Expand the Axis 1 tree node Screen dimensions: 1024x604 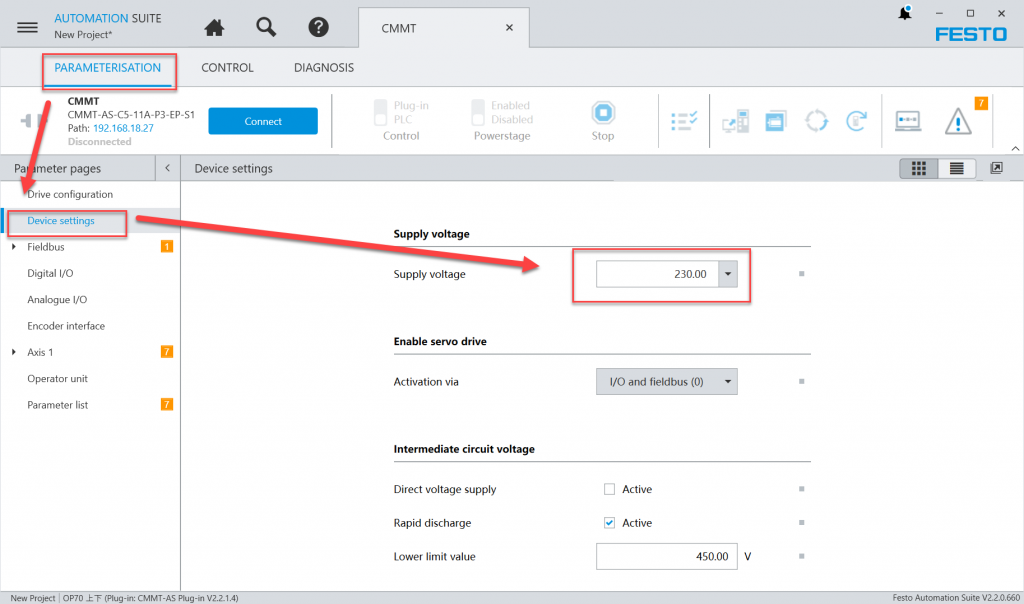coord(14,352)
